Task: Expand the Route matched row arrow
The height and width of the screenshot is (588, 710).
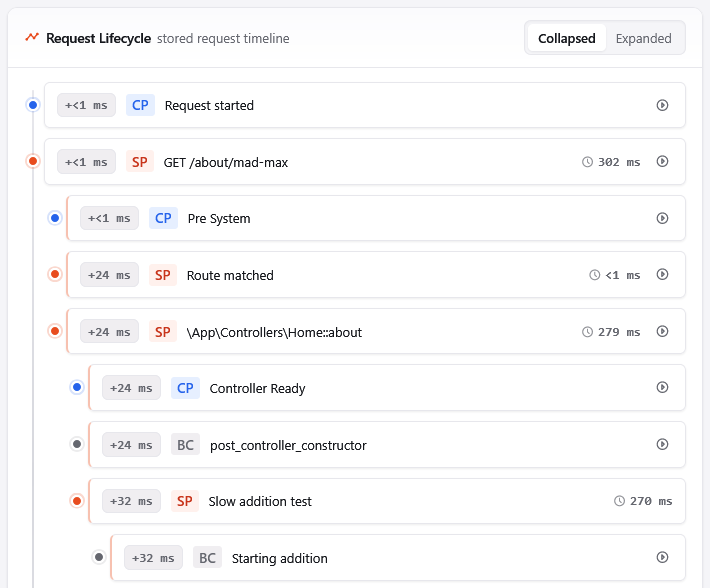Action: click(662, 274)
